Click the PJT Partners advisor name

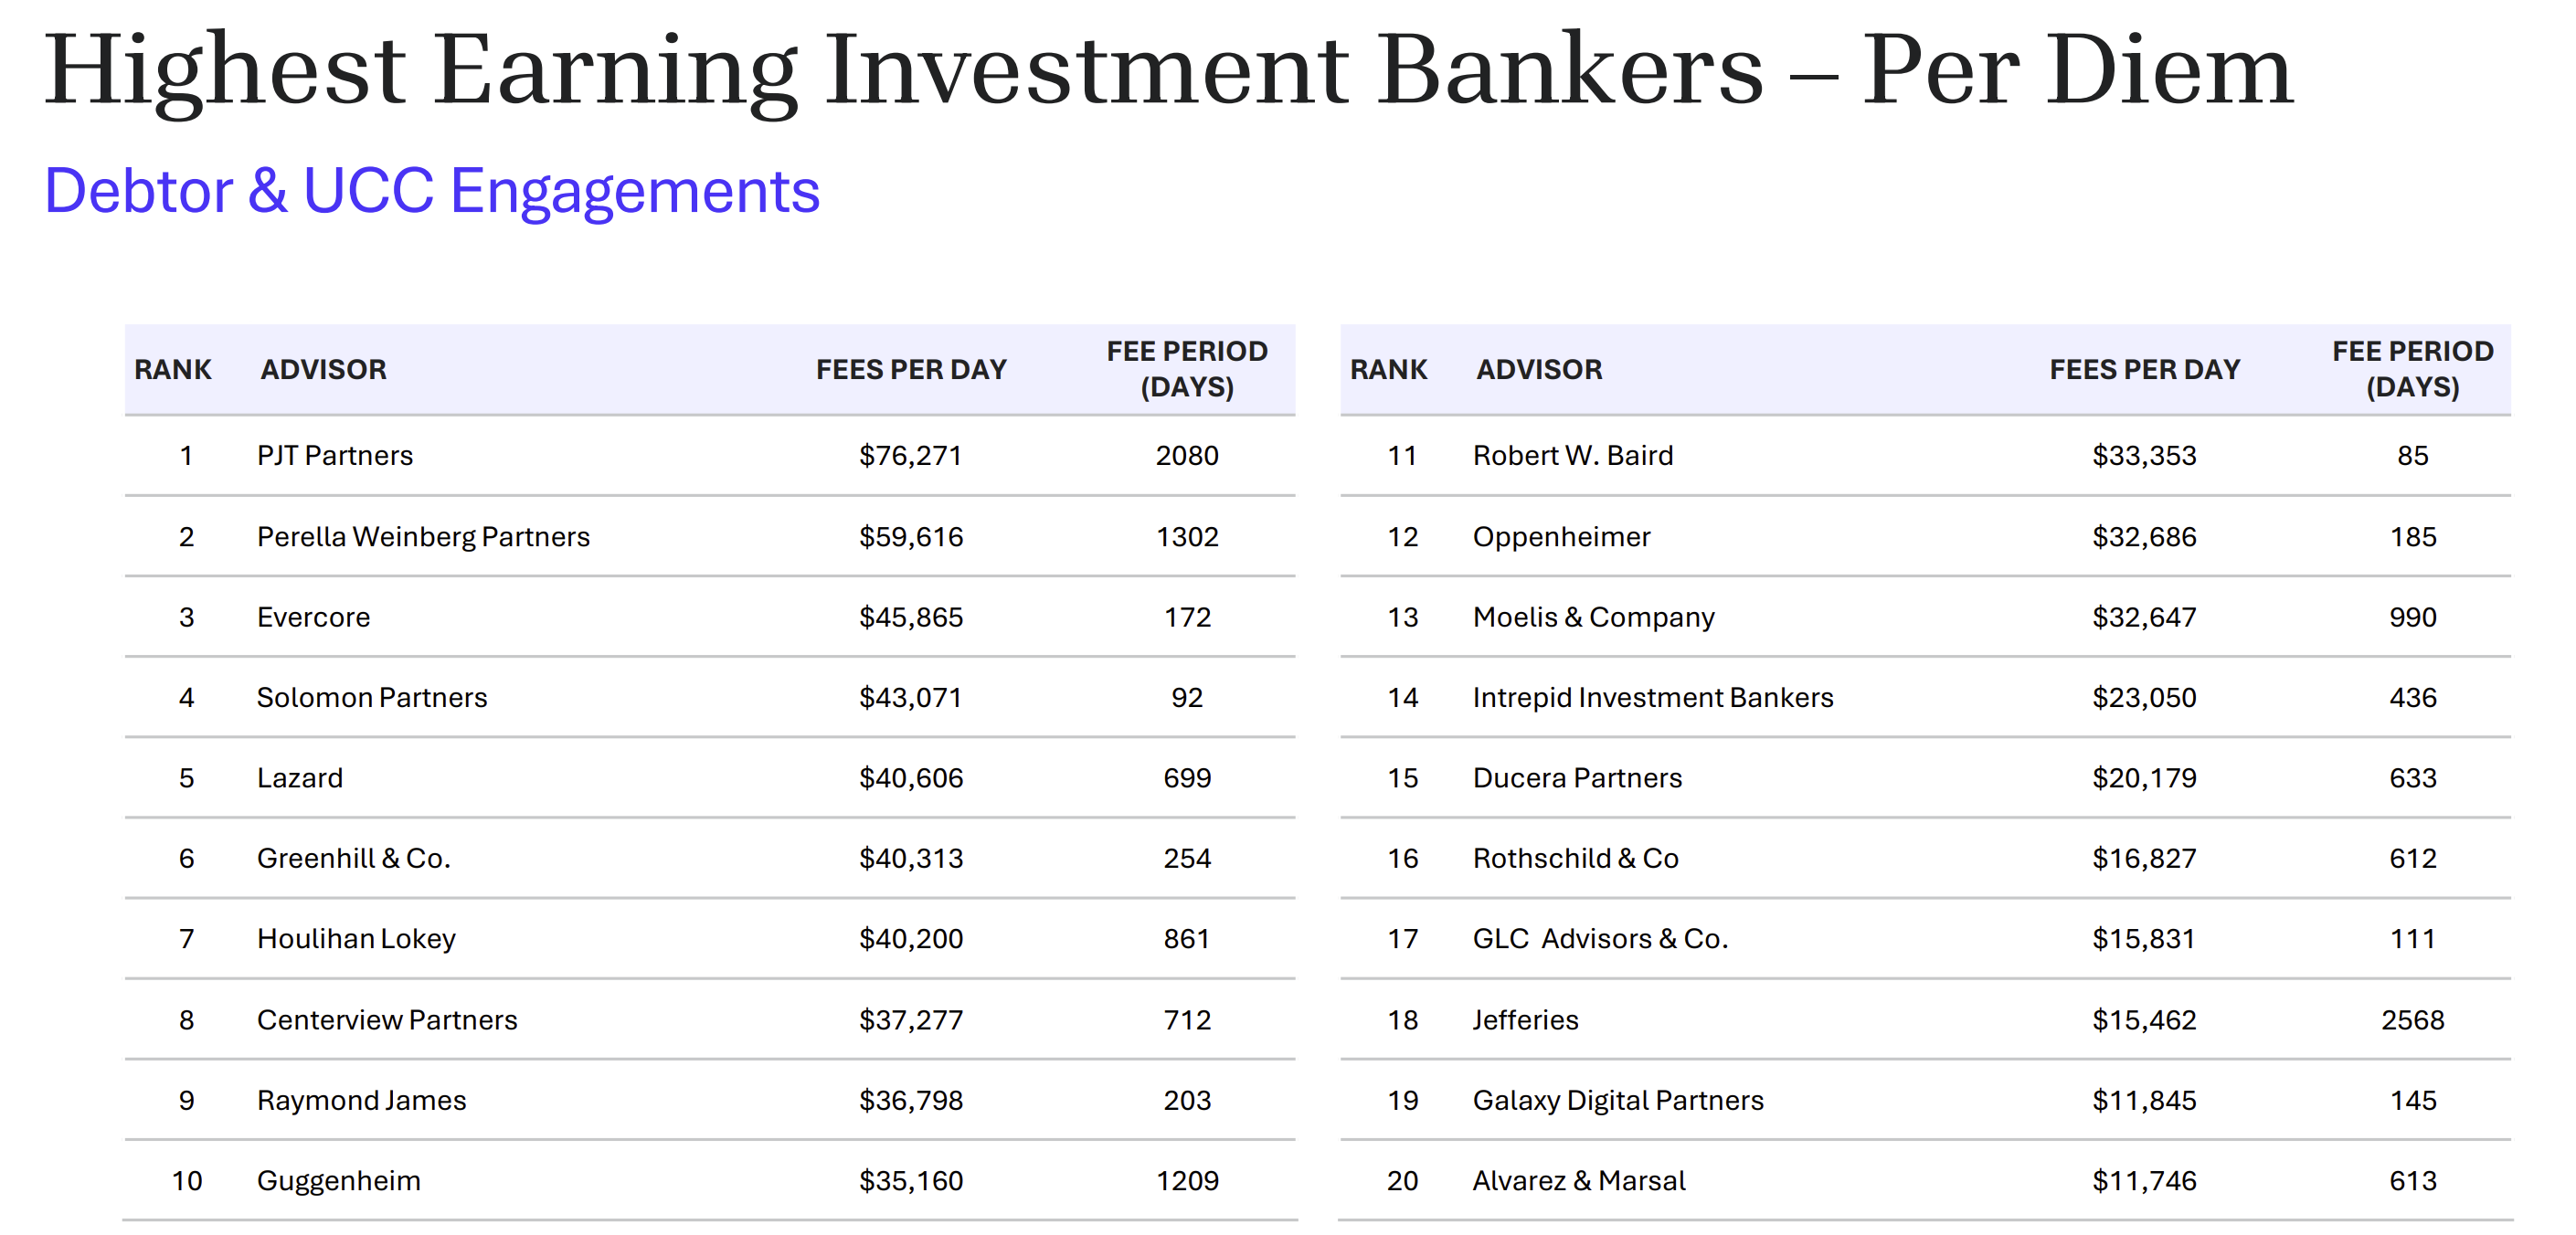(x=334, y=456)
